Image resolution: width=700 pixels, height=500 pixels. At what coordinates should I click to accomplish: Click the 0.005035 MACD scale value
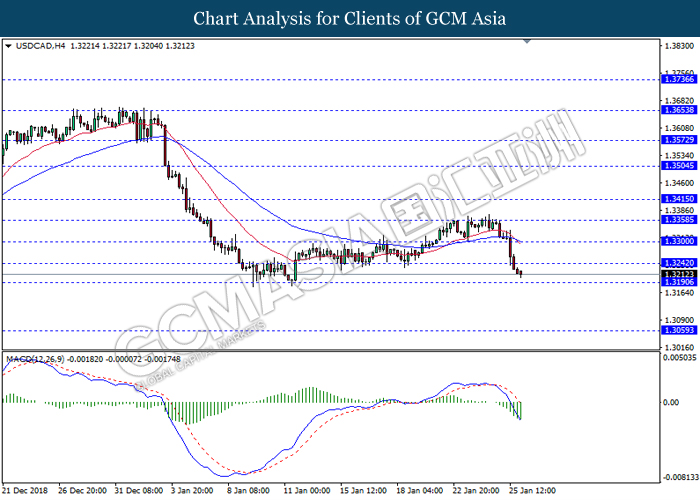tap(679, 358)
